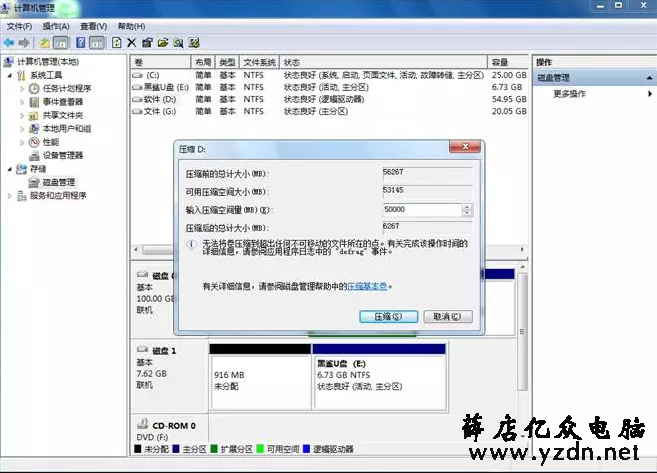Click the Properties icon in toolbar
Image resolution: width=657 pixels, height=473 pixels.
click(147, 43)
